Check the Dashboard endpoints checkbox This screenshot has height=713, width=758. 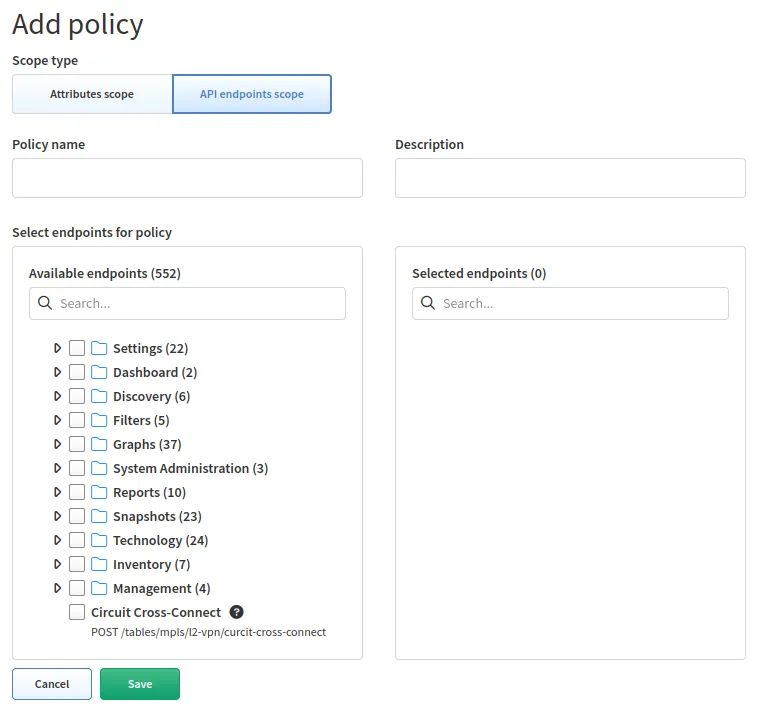point(77,372)
